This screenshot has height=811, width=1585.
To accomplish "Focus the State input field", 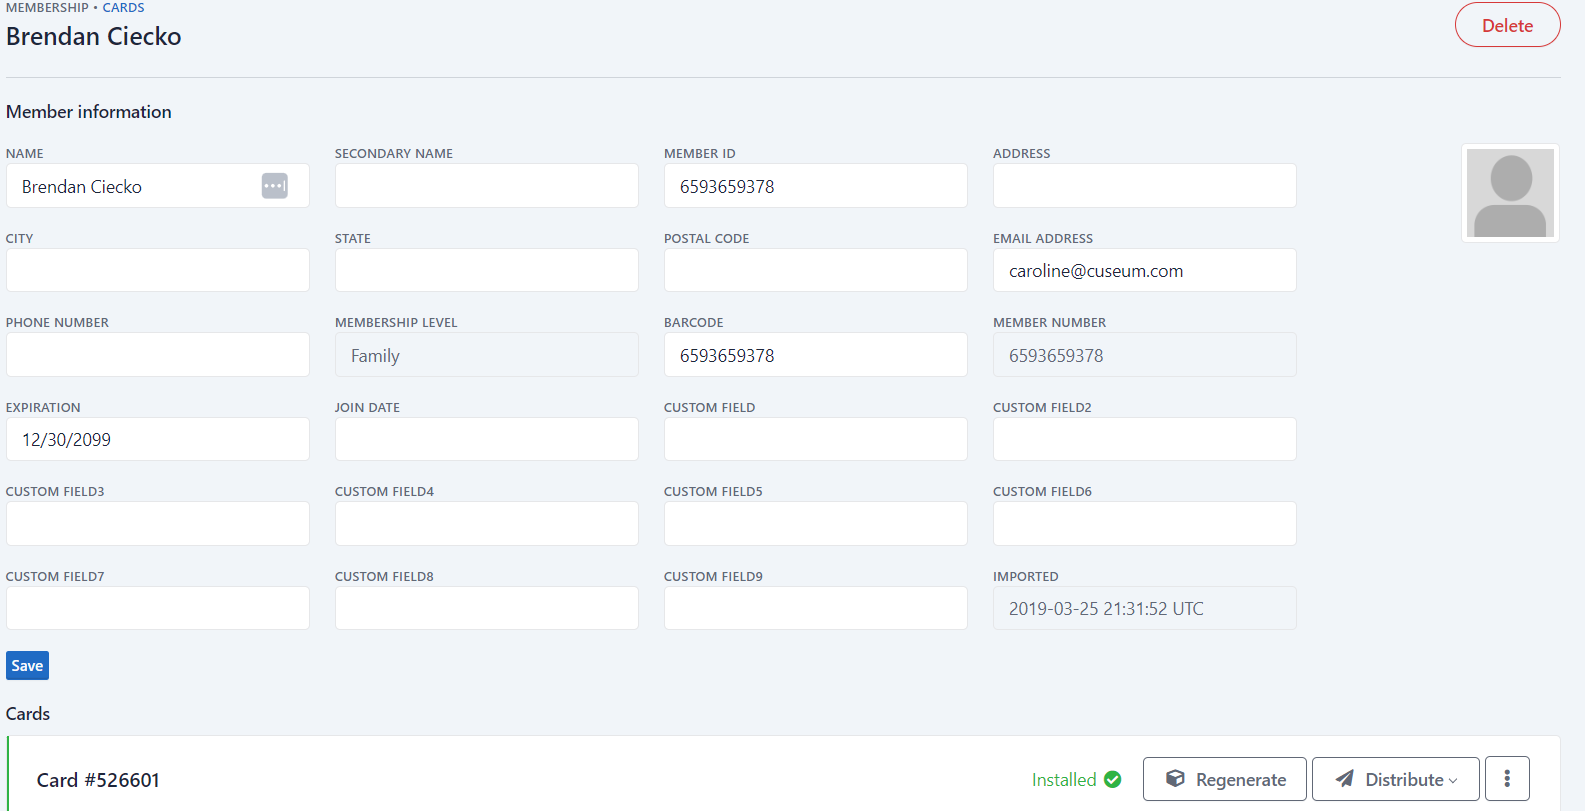I will click(486, 270).
